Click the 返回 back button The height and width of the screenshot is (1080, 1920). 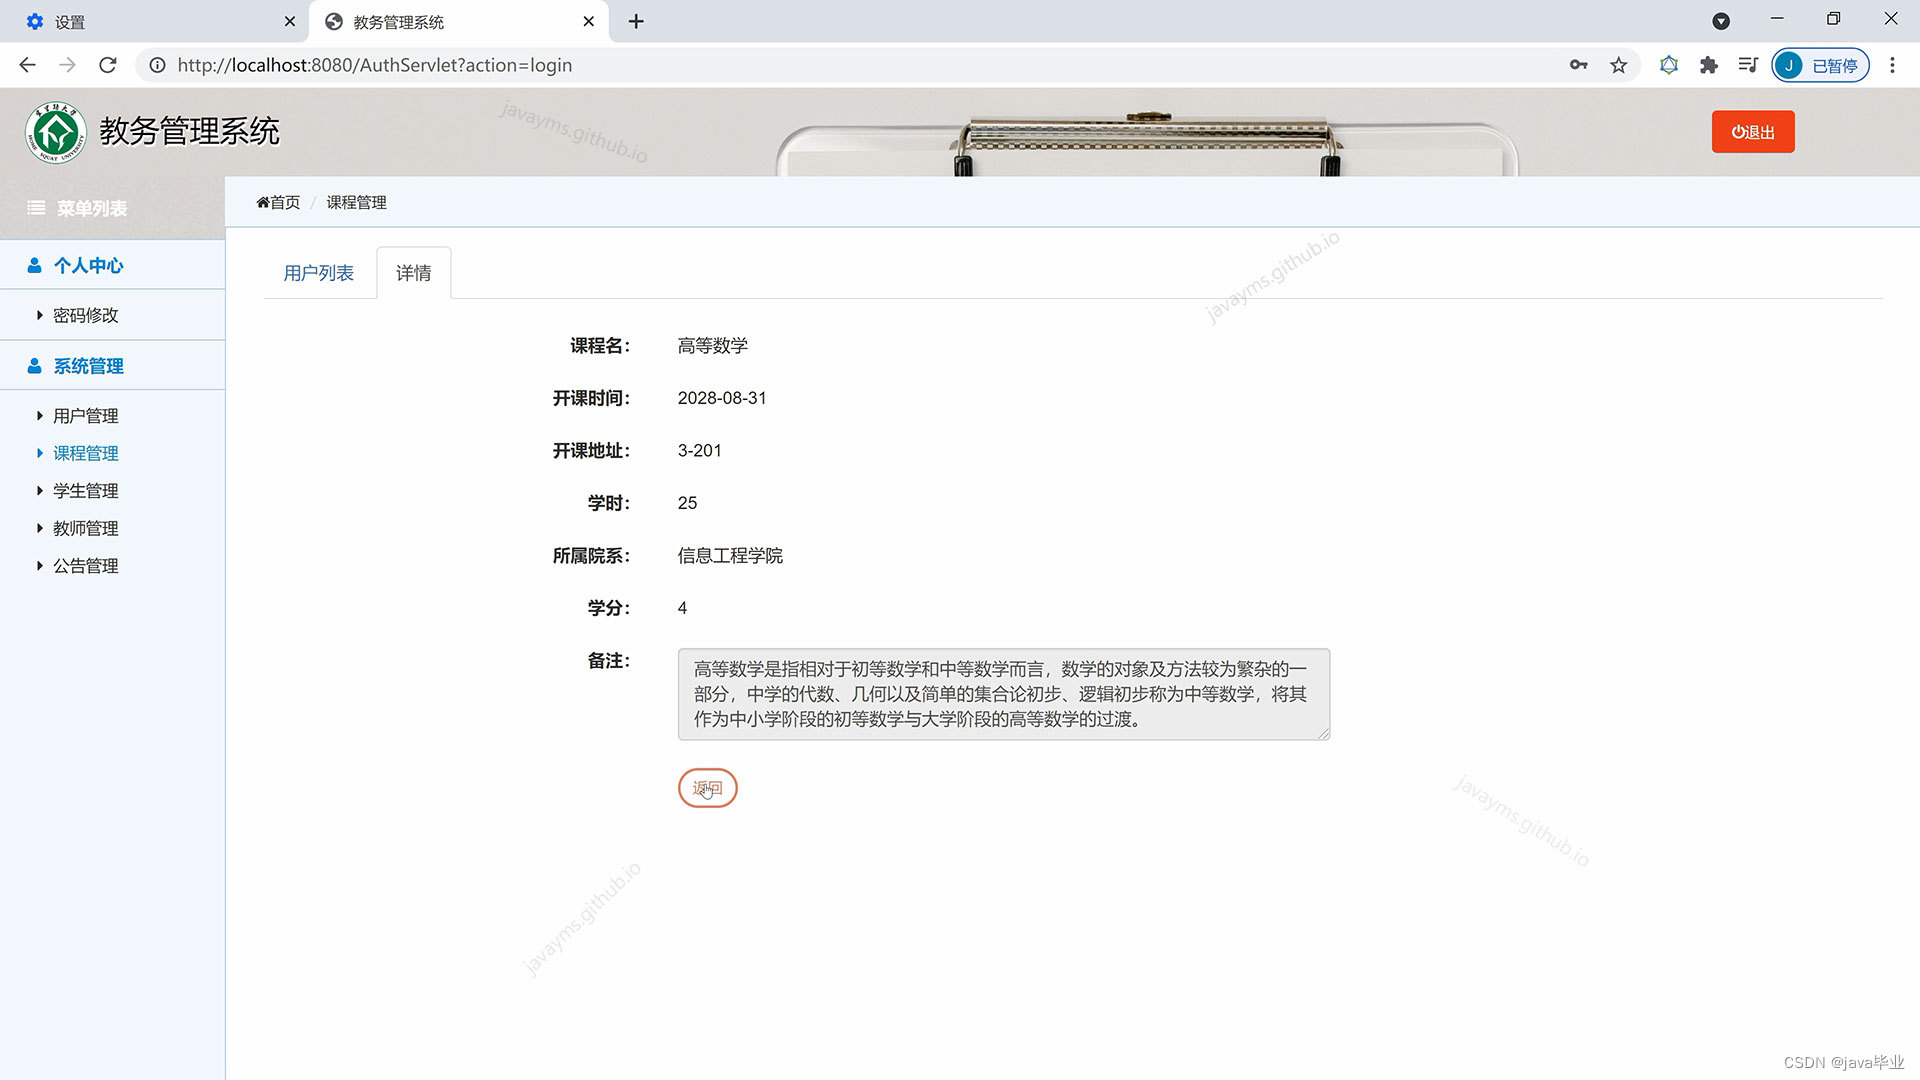click(x=707, y=788)
